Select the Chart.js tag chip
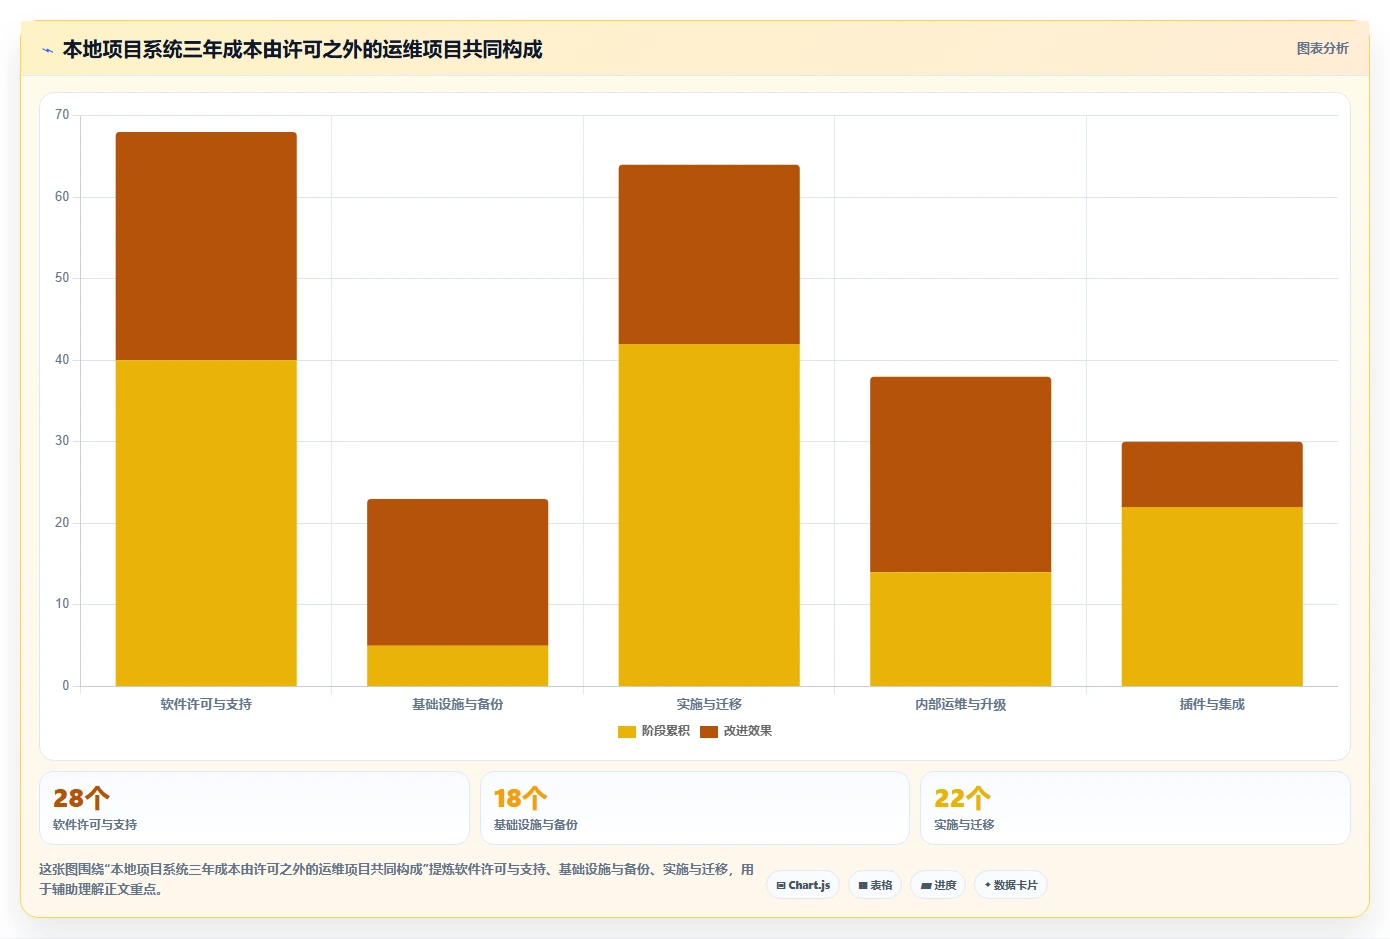 [803, 885]
